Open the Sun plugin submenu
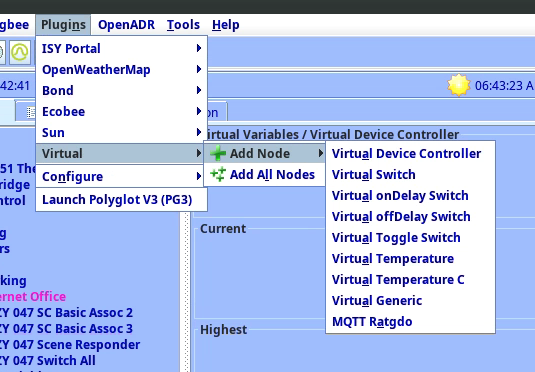 [121, 132]
